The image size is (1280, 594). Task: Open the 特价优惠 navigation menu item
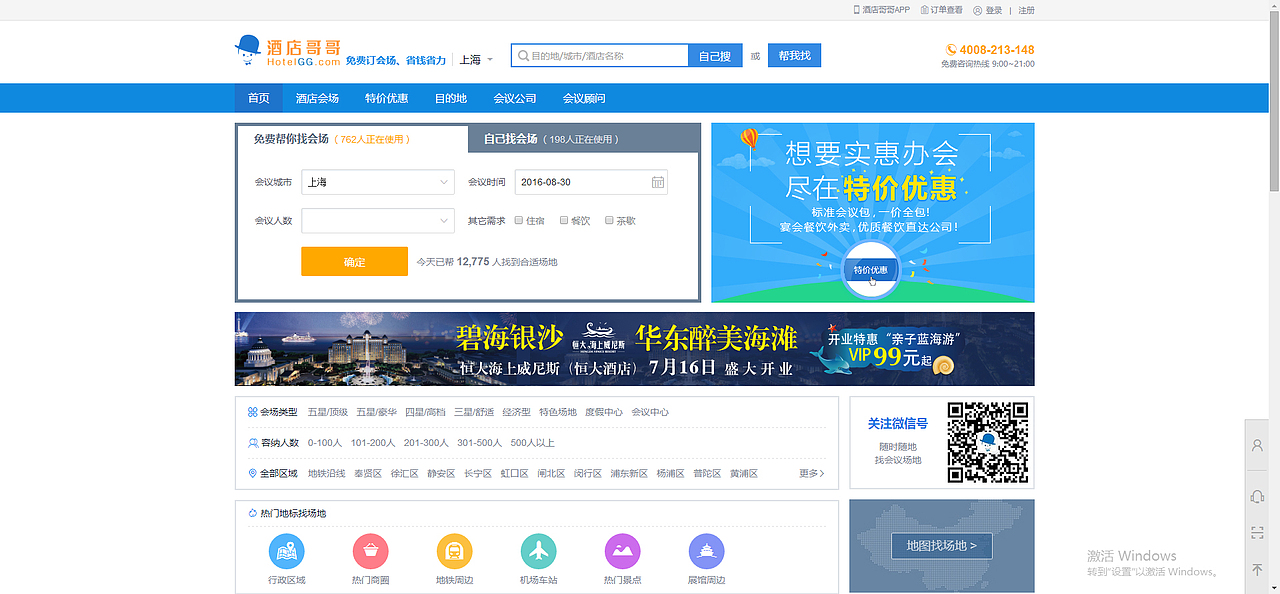tap(387, 97)
